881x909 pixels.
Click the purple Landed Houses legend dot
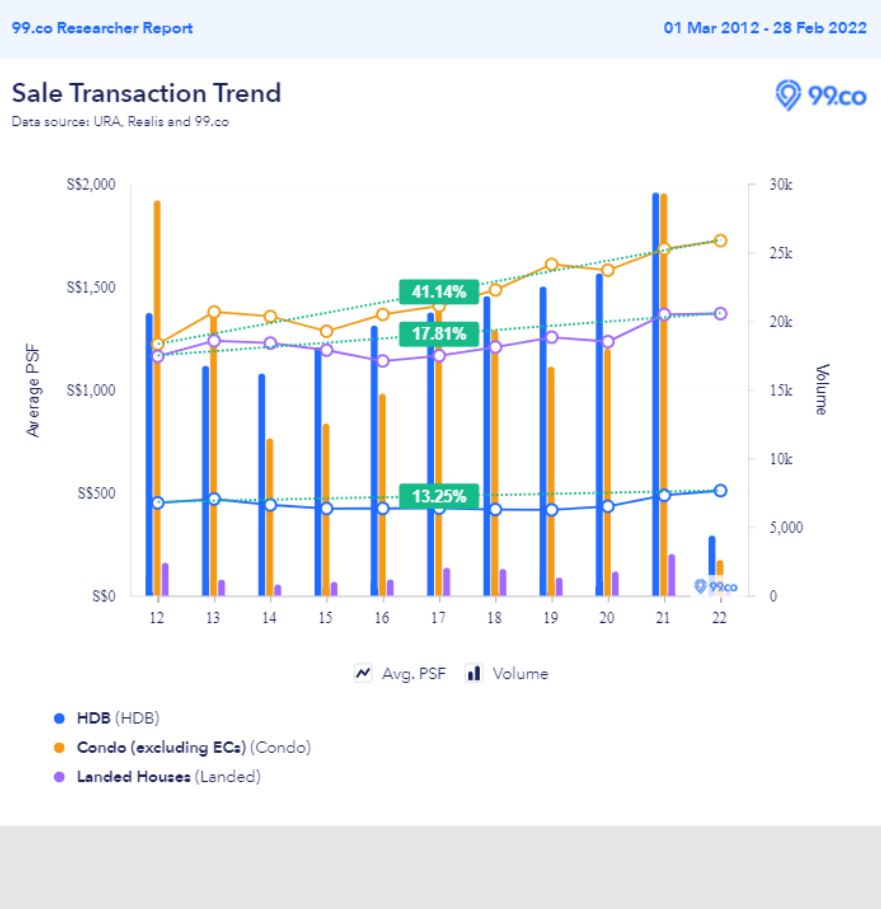(x=59, y=777)
